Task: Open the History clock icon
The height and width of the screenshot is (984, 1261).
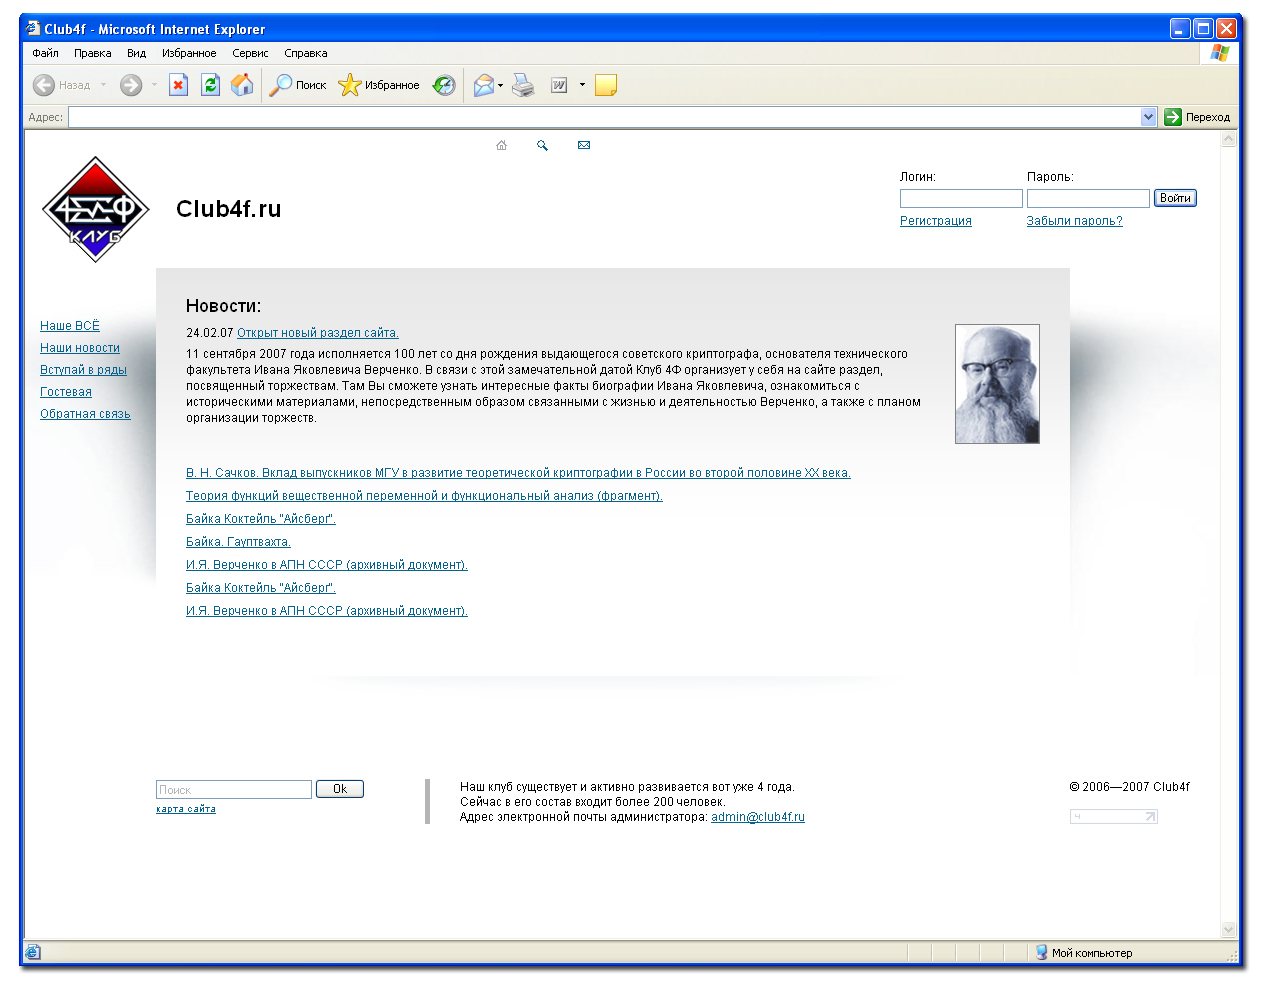Action: [x=444, y=85]
